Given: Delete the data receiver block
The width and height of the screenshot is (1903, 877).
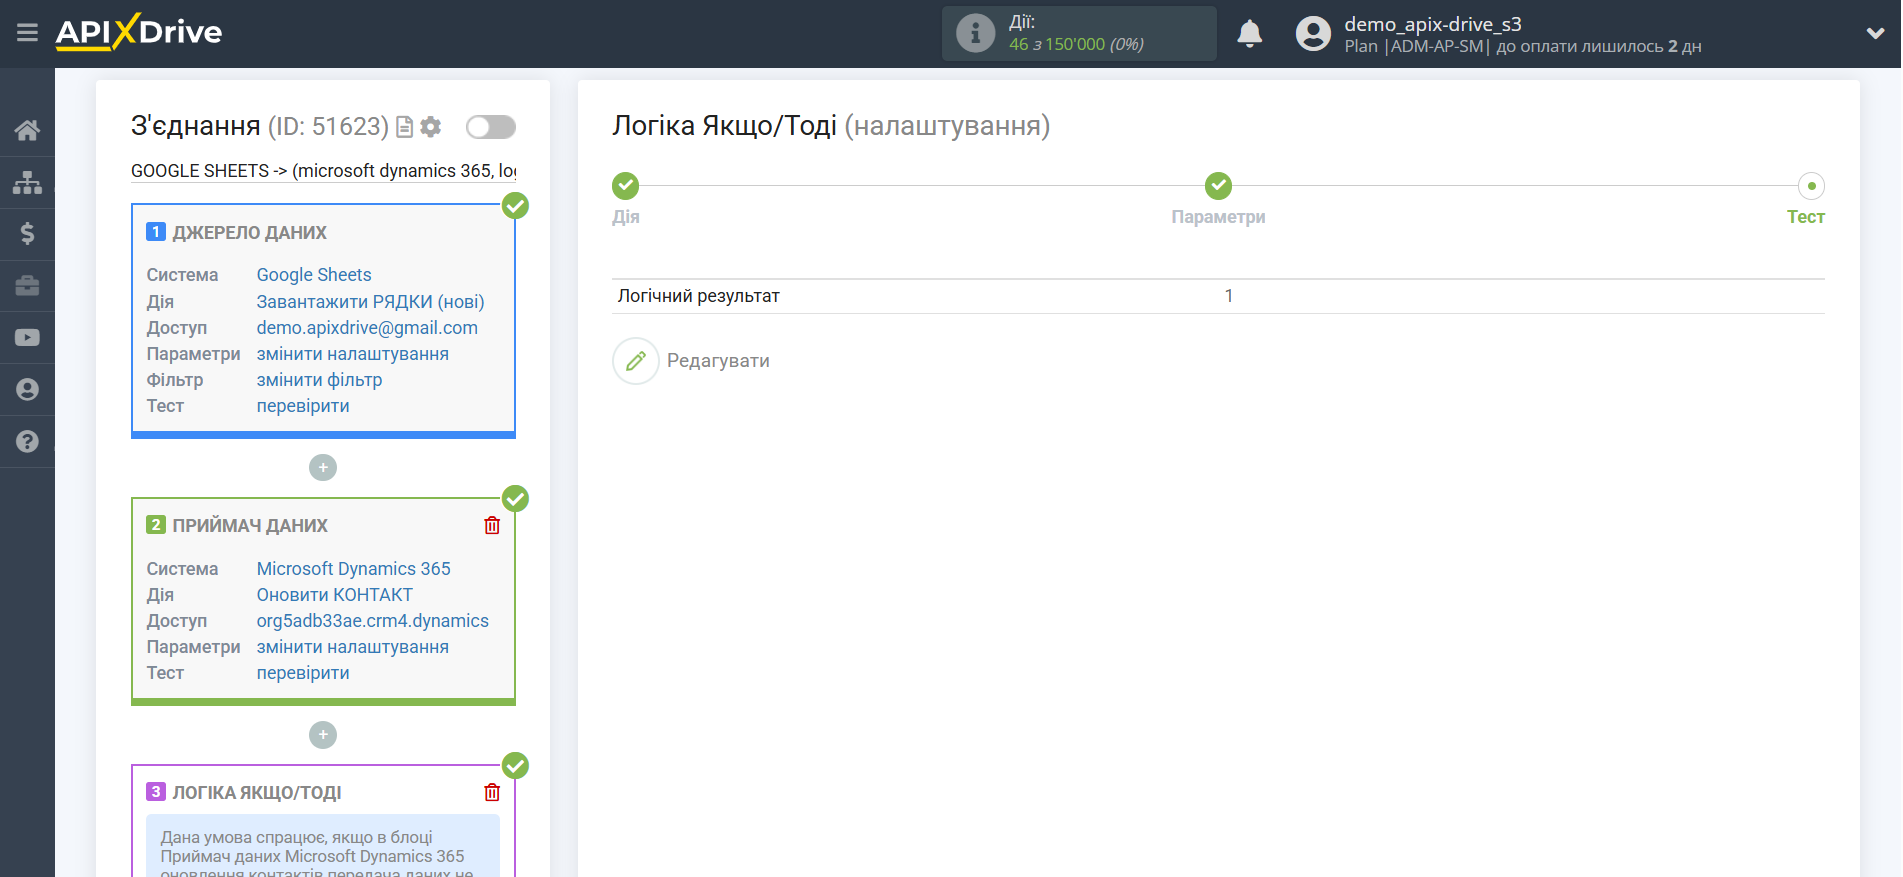Looking at the screenshot, I should coord(492,525).
